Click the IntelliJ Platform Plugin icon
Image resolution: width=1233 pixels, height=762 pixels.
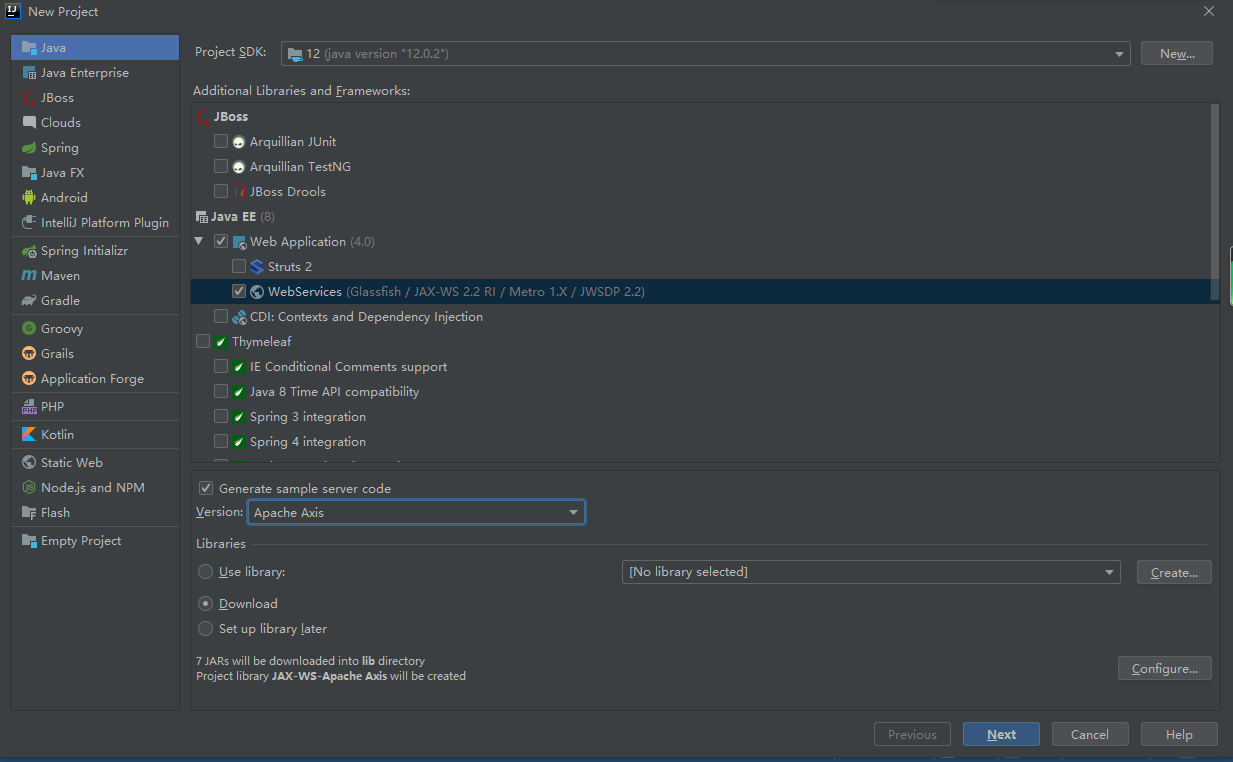click(29, 222)
